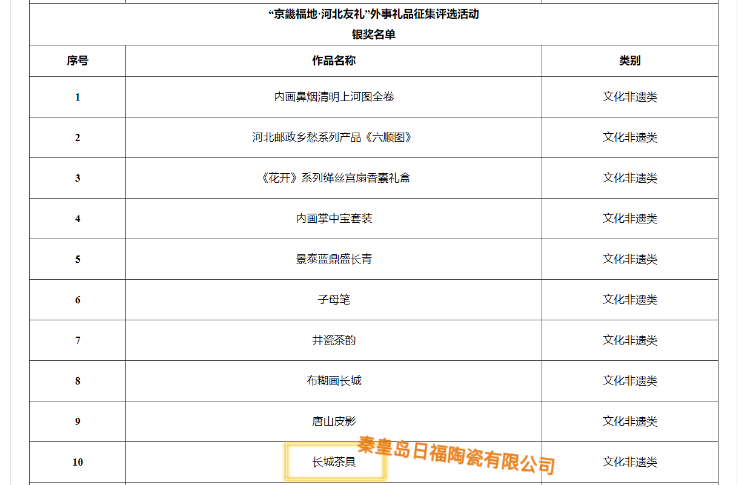Click the cell 河北邮政乡愁系列产品《六顺图》
Image resolution: width=750 pixels, height=485 pixels.
click(x=333, y=137)
